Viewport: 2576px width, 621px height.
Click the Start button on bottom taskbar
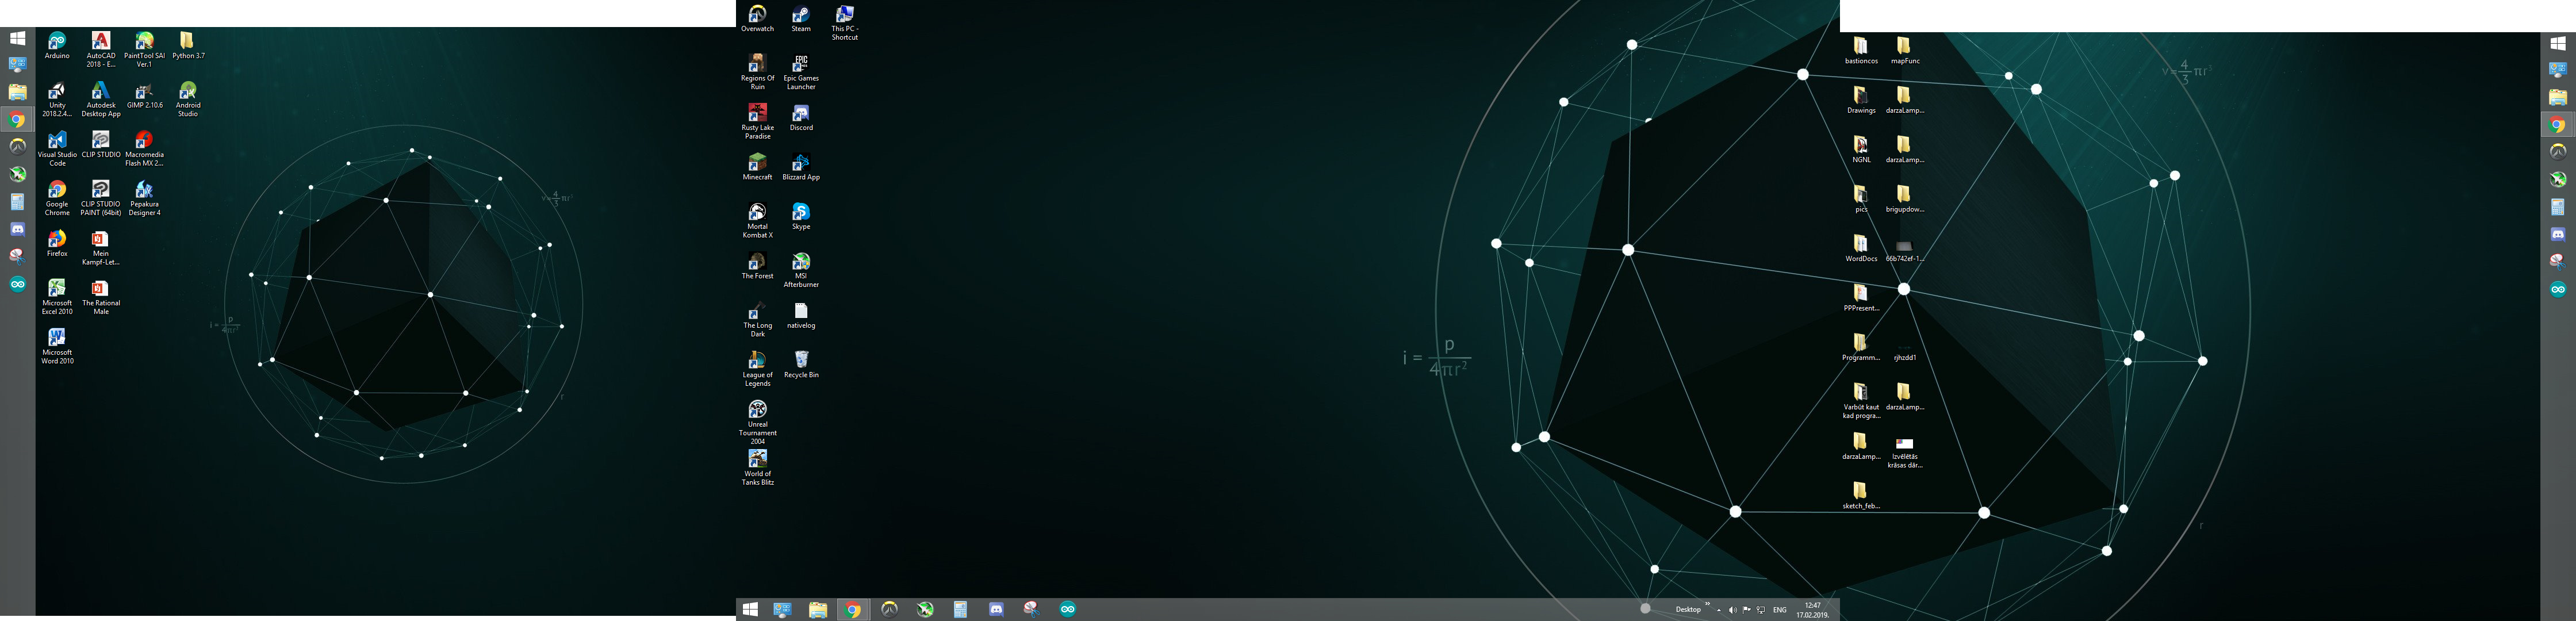(x=750, y=609)
